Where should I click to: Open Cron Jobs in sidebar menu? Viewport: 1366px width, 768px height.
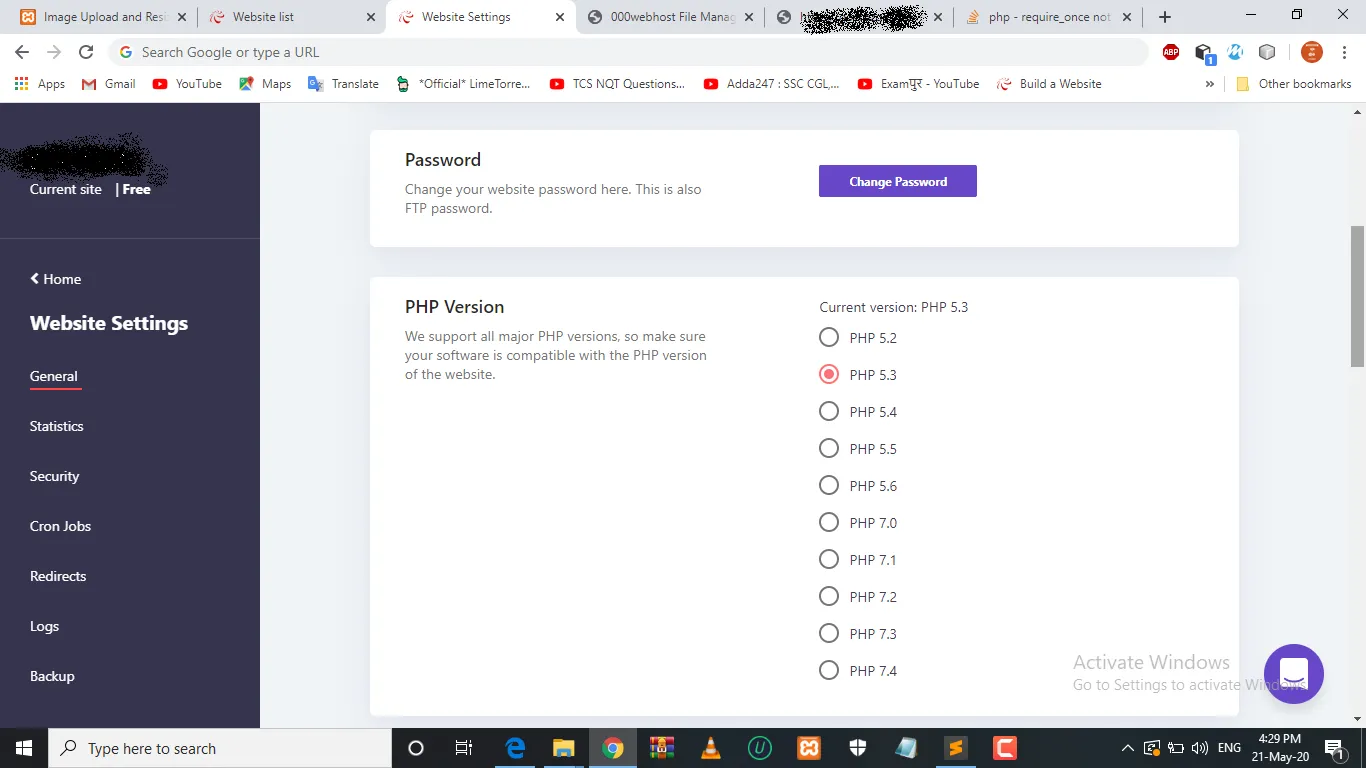click(x=60, y=526)
